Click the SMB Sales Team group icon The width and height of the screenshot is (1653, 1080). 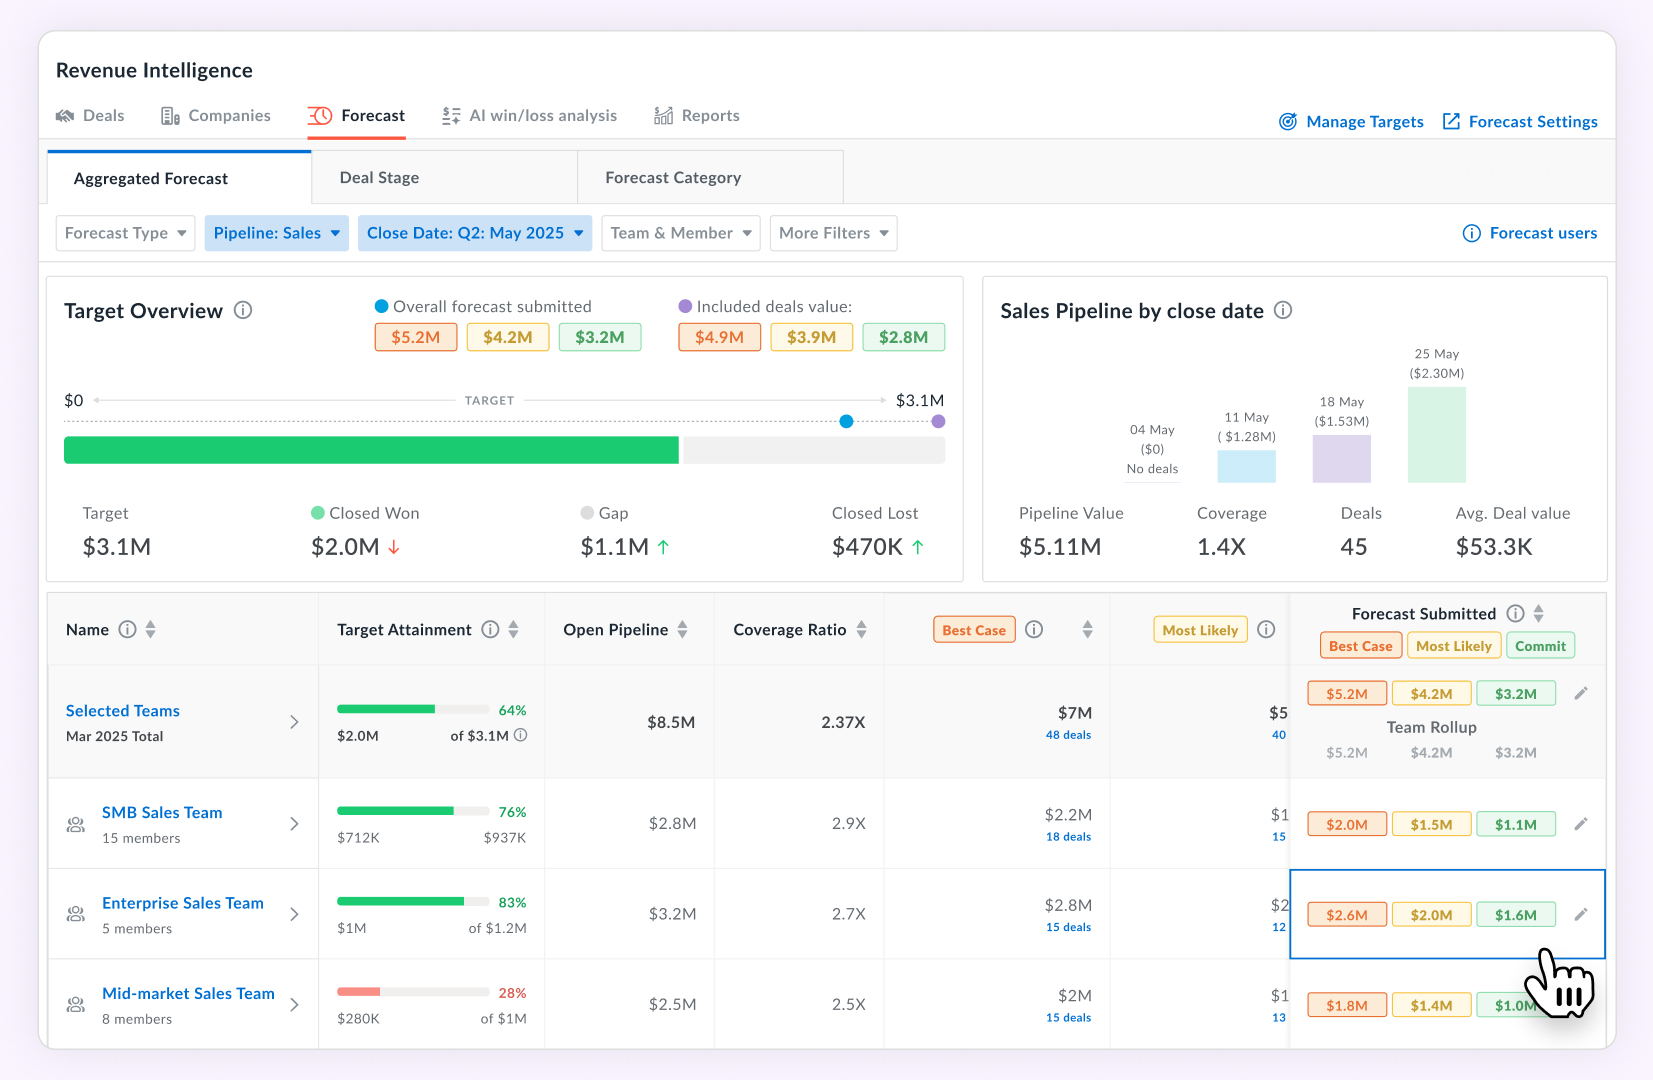click(75, 824)
